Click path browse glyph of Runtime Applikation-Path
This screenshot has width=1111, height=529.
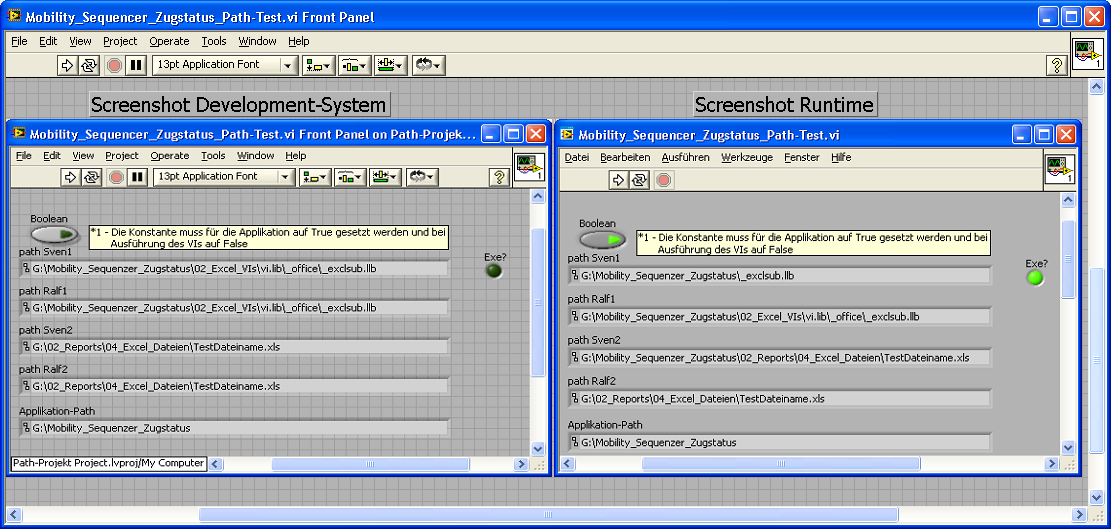pyautogui.click(x=575, y=443)
